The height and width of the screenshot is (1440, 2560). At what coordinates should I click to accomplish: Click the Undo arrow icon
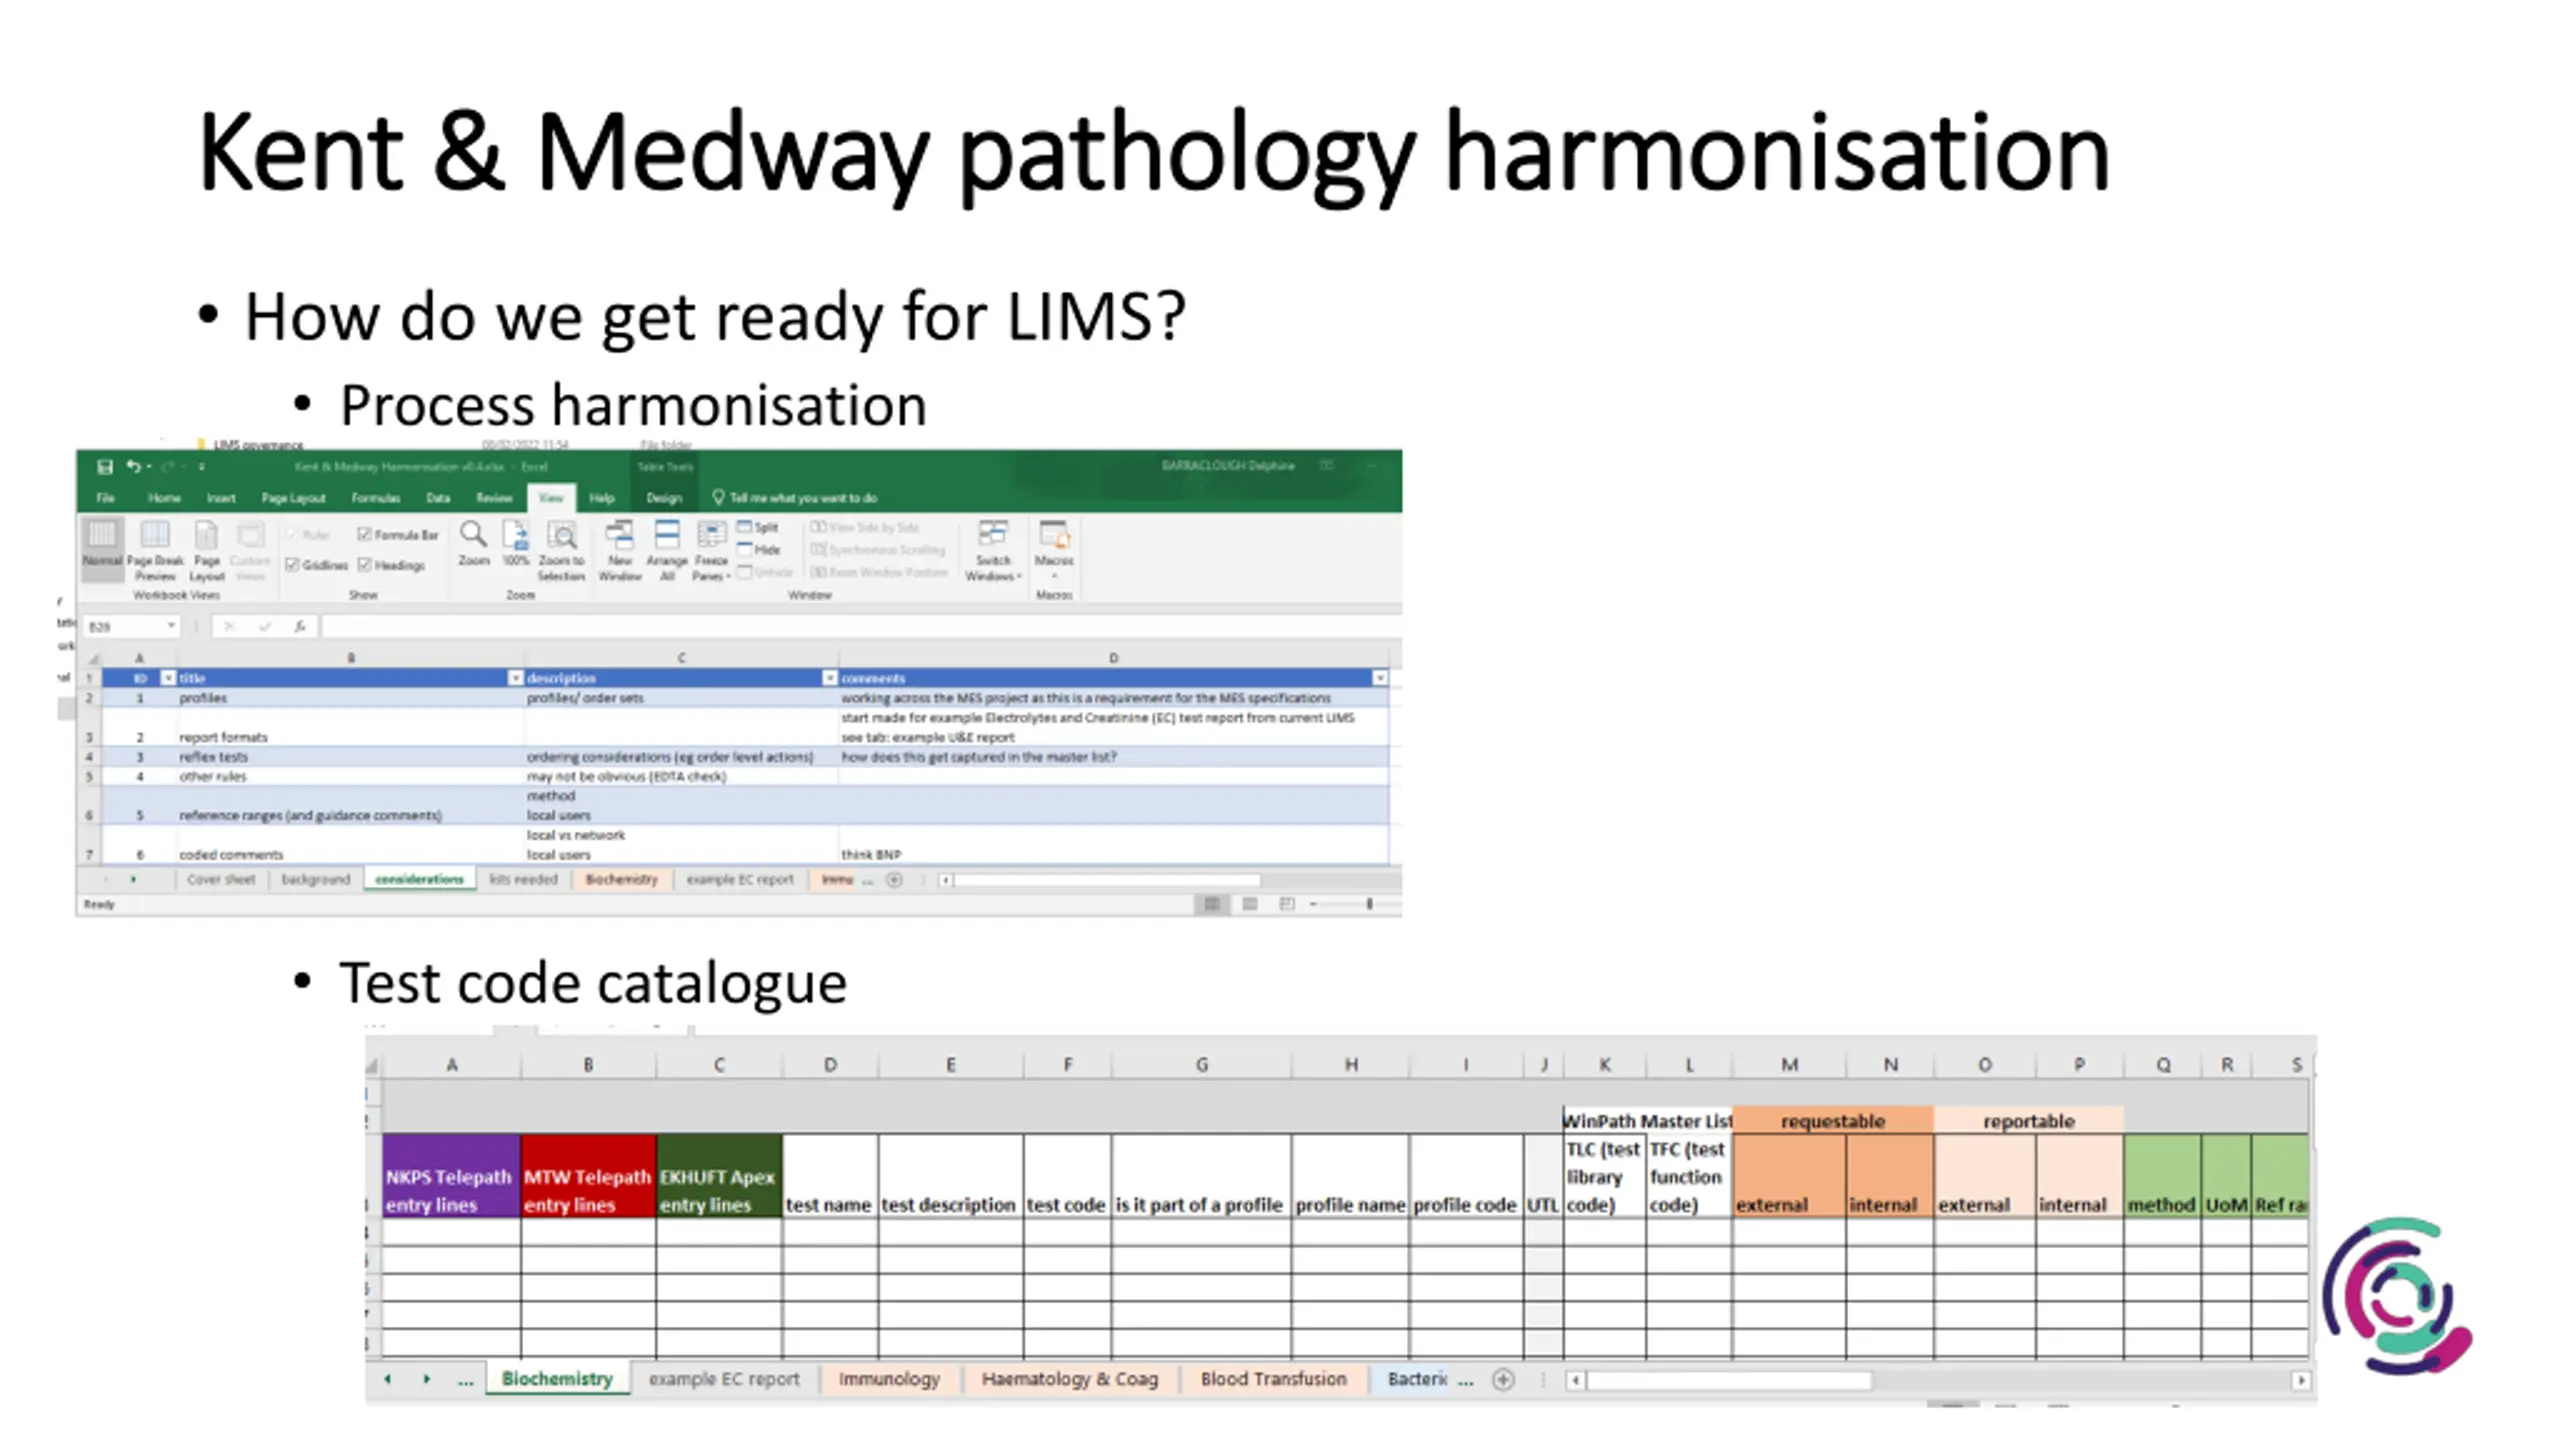coord(133,466)
